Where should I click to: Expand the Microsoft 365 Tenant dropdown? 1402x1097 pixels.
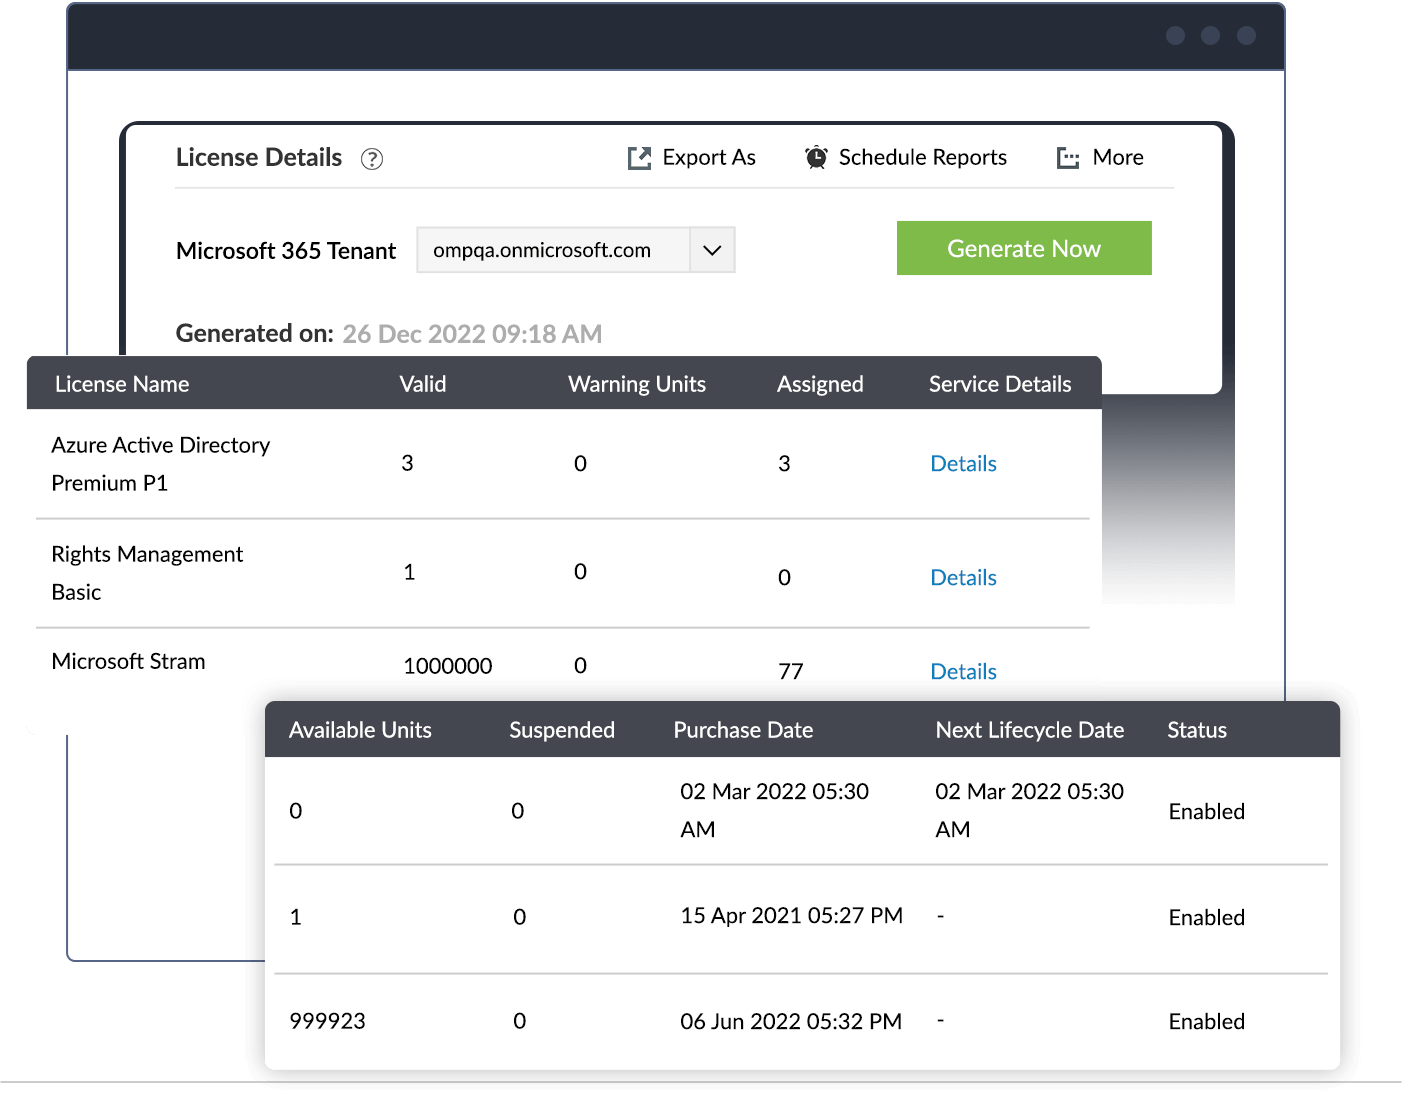point(712,250)
